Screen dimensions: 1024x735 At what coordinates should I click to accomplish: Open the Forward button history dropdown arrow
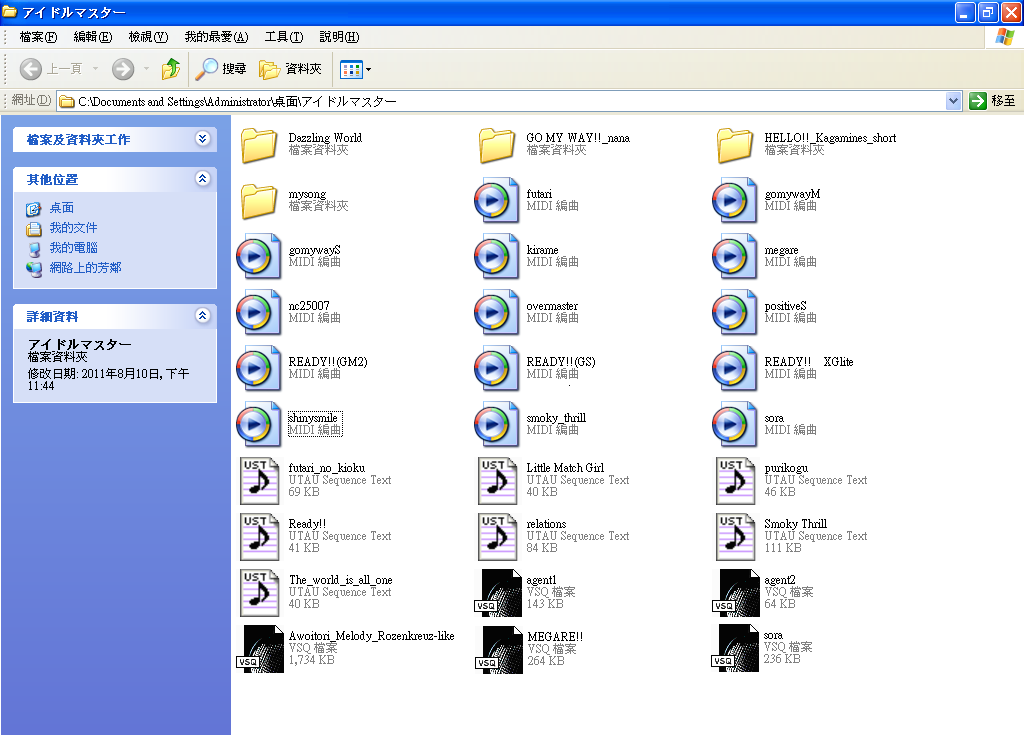coord(146,69)
